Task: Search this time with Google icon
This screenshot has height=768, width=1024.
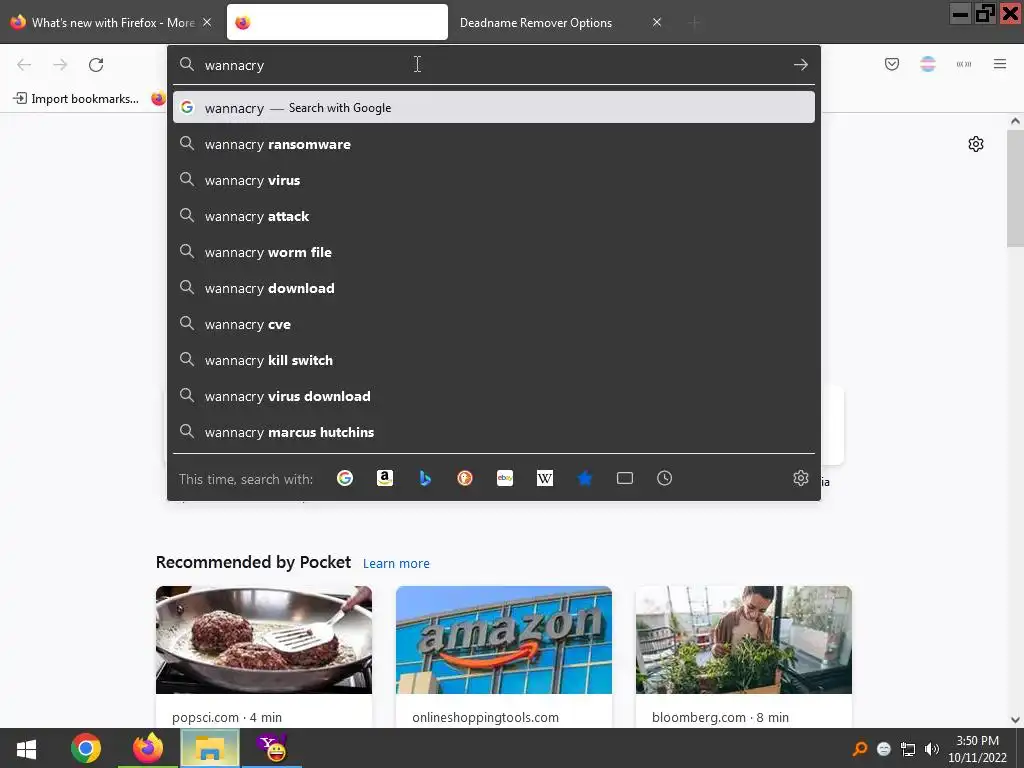Action: (x=345, y=478)
